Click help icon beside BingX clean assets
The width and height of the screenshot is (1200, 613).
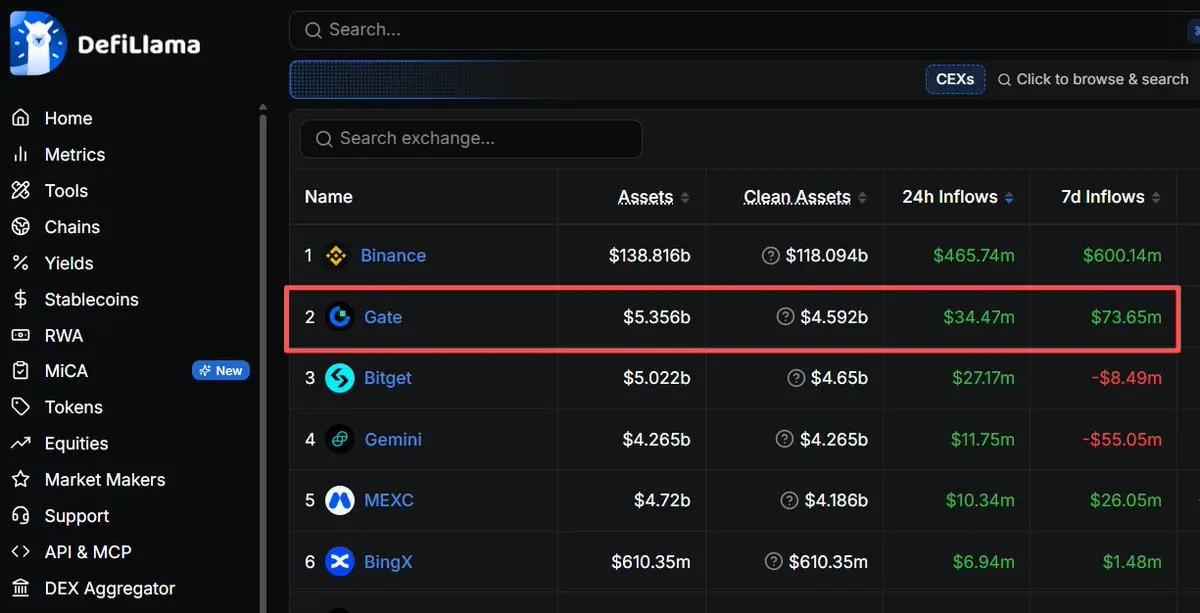[774, 562]
